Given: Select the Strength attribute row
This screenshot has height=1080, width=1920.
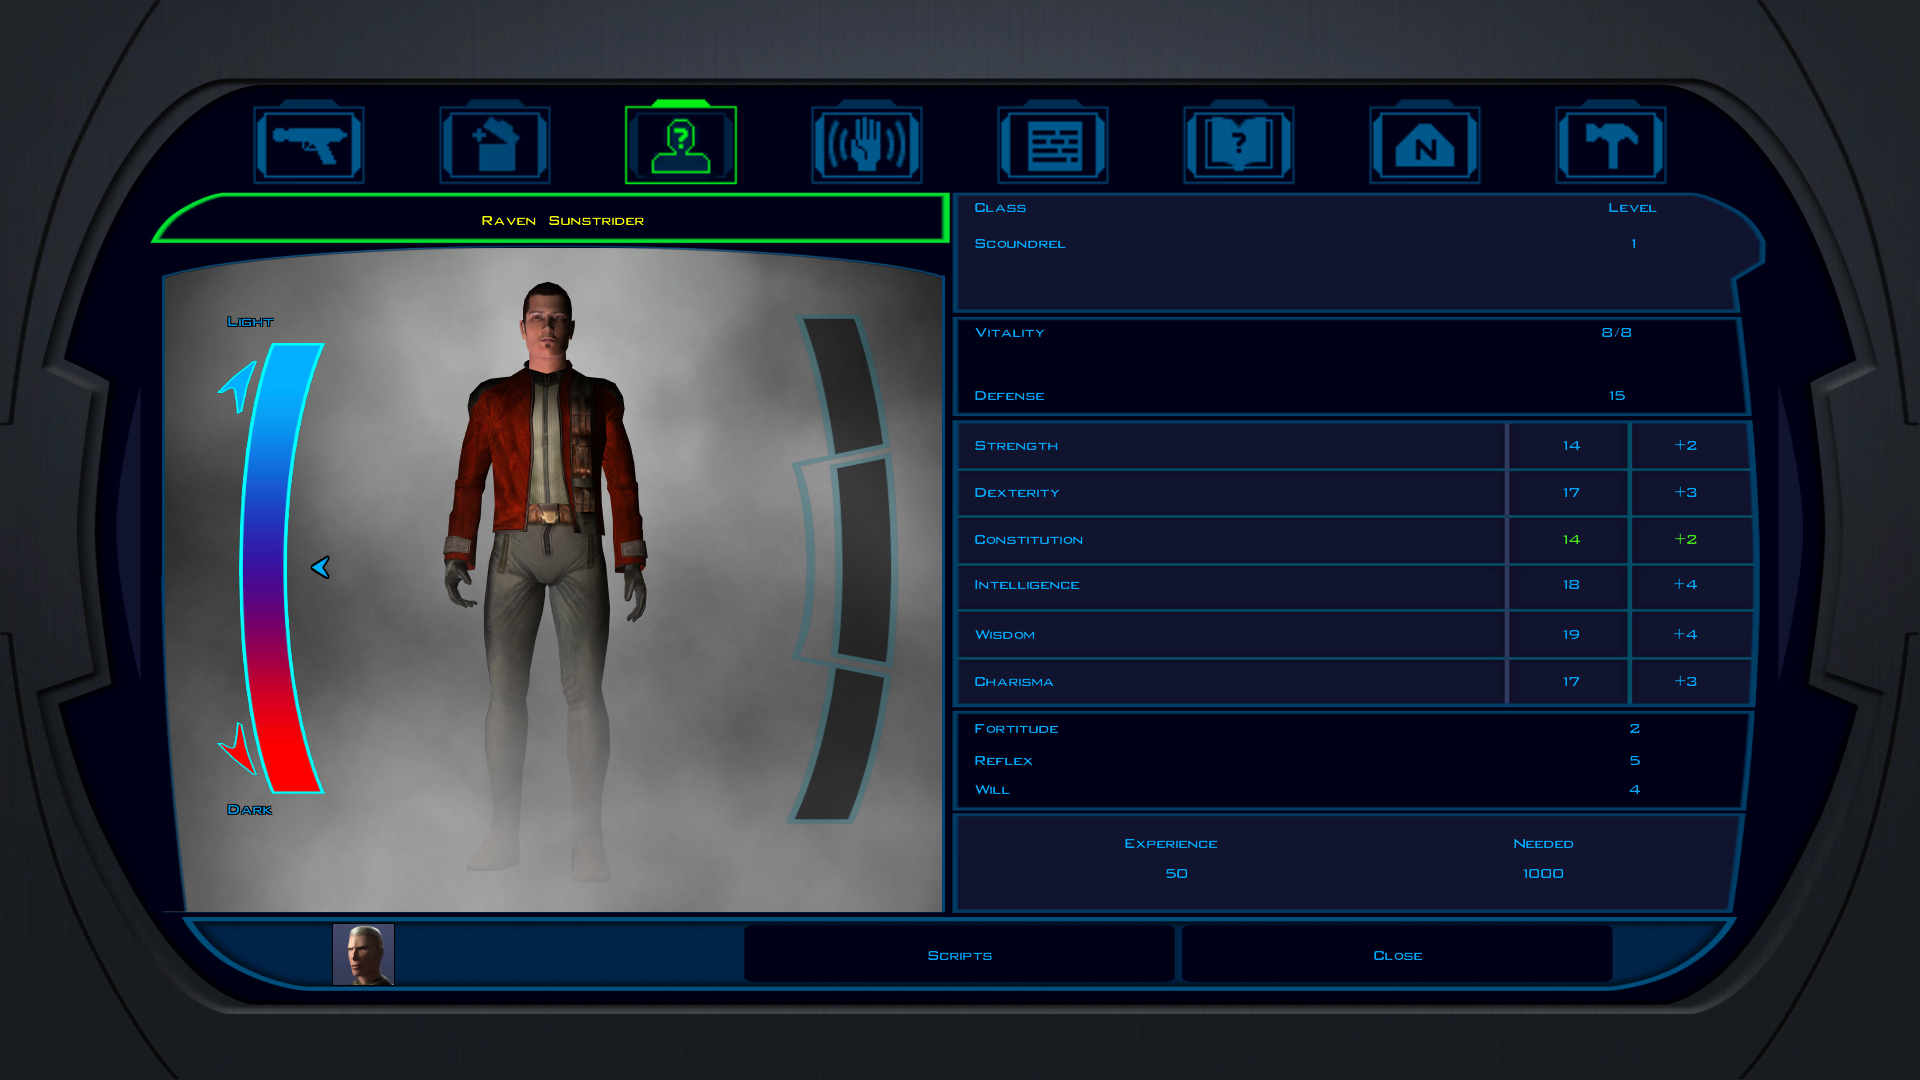Looking at the screenshot, I should (1353, 446).
